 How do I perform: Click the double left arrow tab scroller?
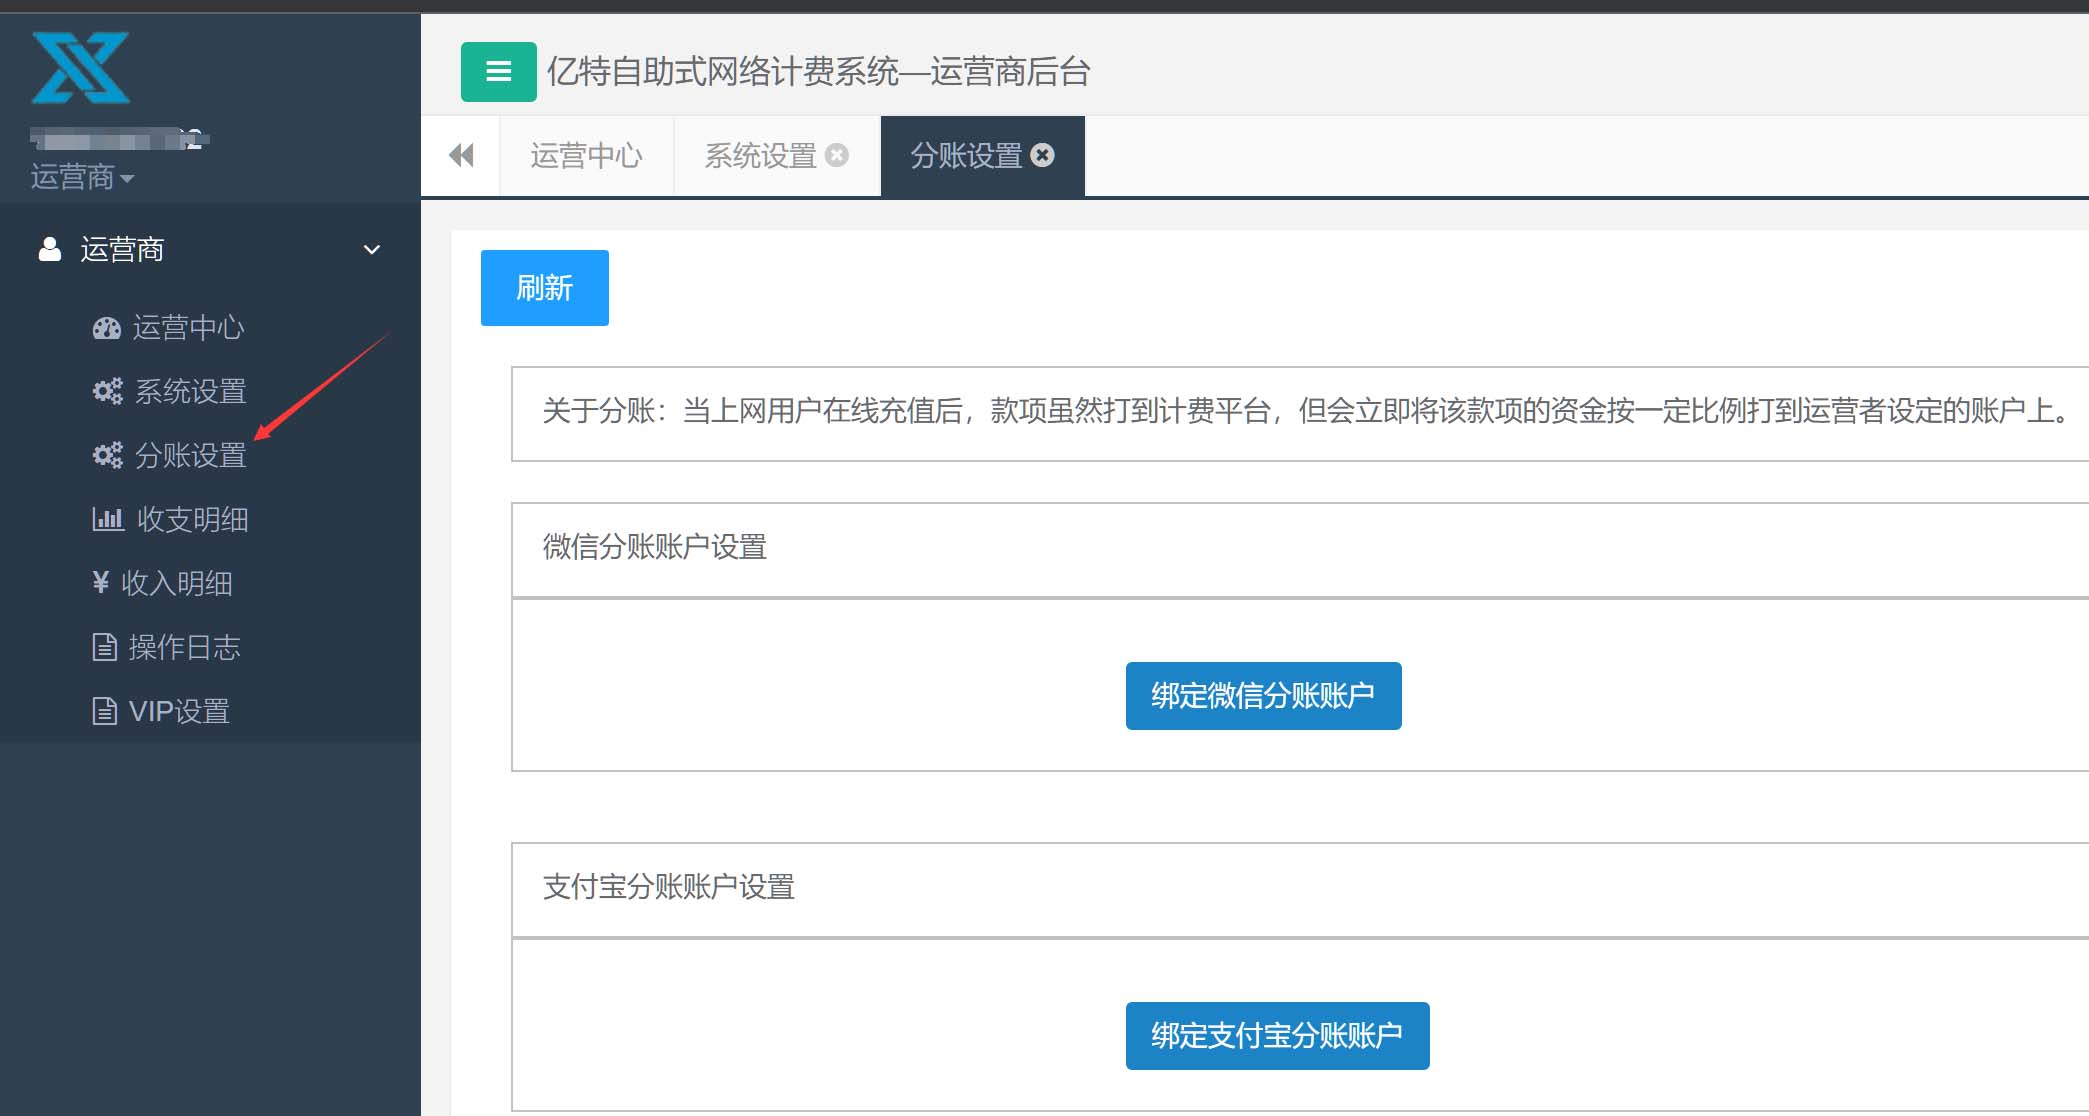click(461, 155)
